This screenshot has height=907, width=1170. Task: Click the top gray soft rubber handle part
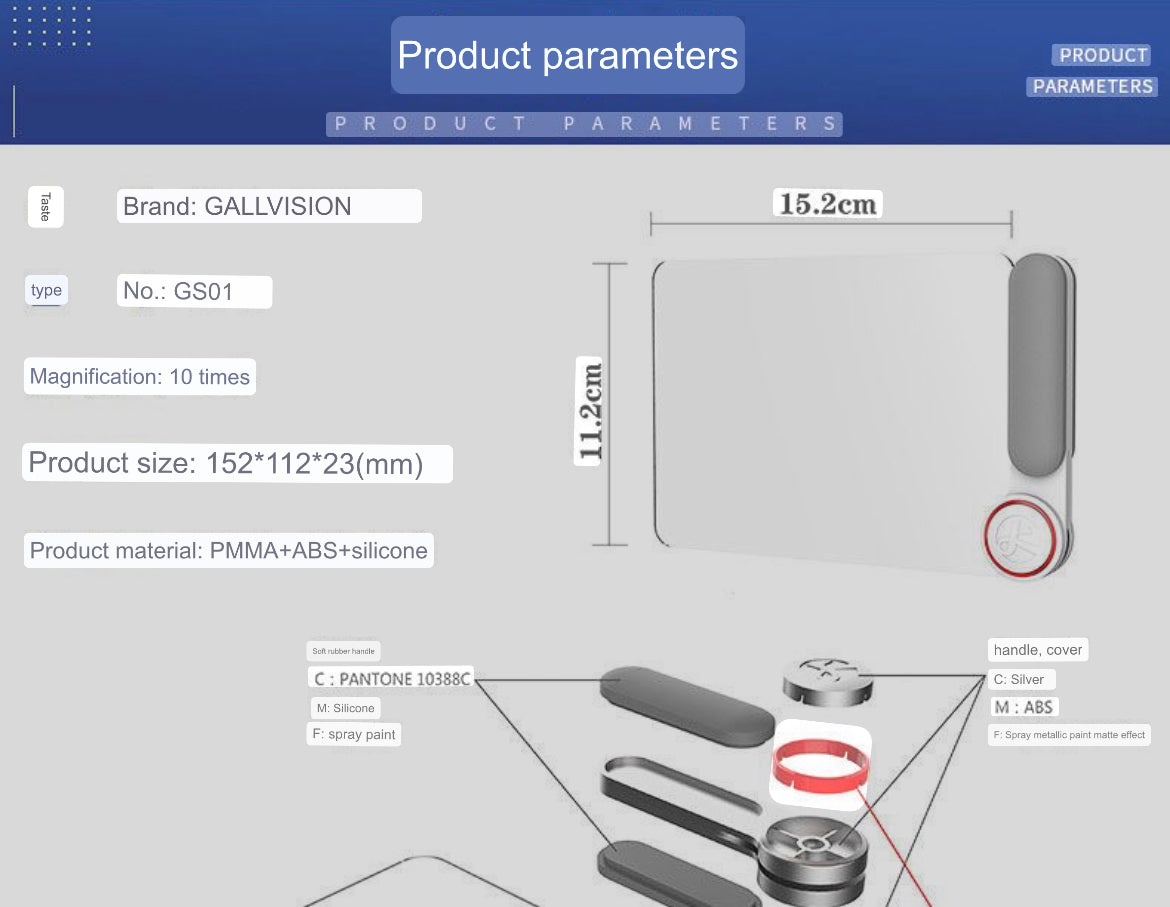[x=685, y=707]
